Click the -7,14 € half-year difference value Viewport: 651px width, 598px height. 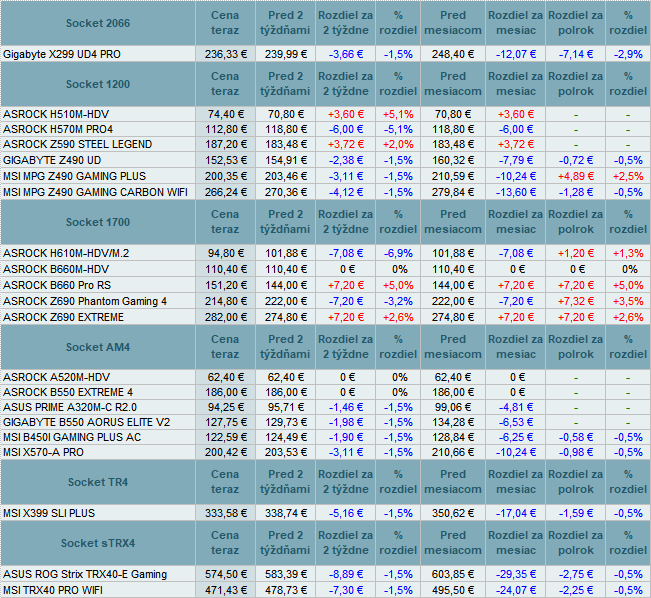tap(576, 54)
